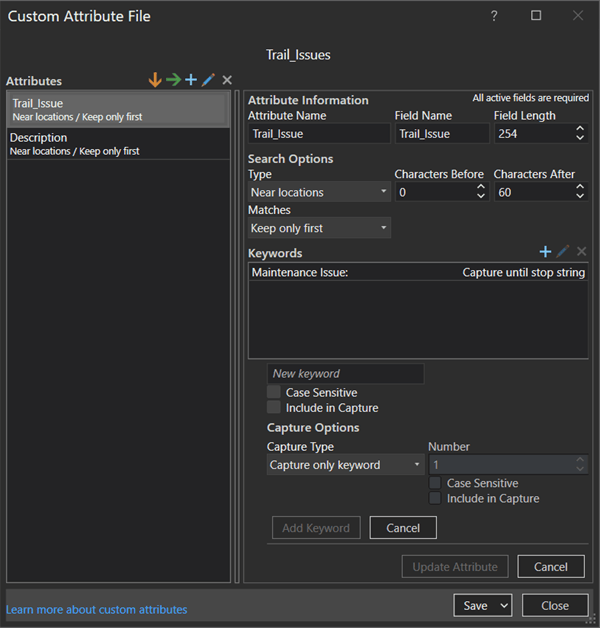Viewport: 600px width, 628px height.
Task: Enable keyword Case Sensitive checkbox
Action: pos(274,392)
